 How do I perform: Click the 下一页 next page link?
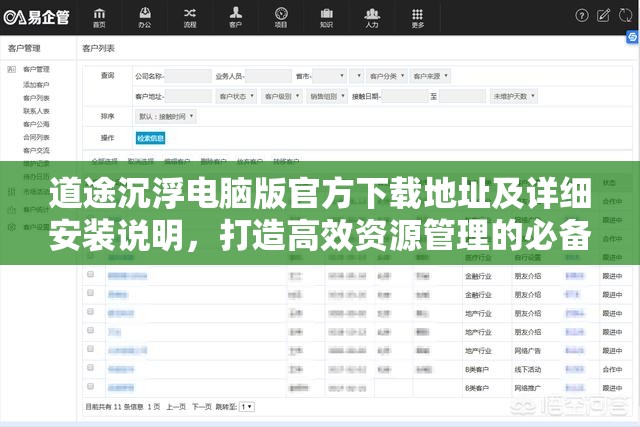pos(202,407)
